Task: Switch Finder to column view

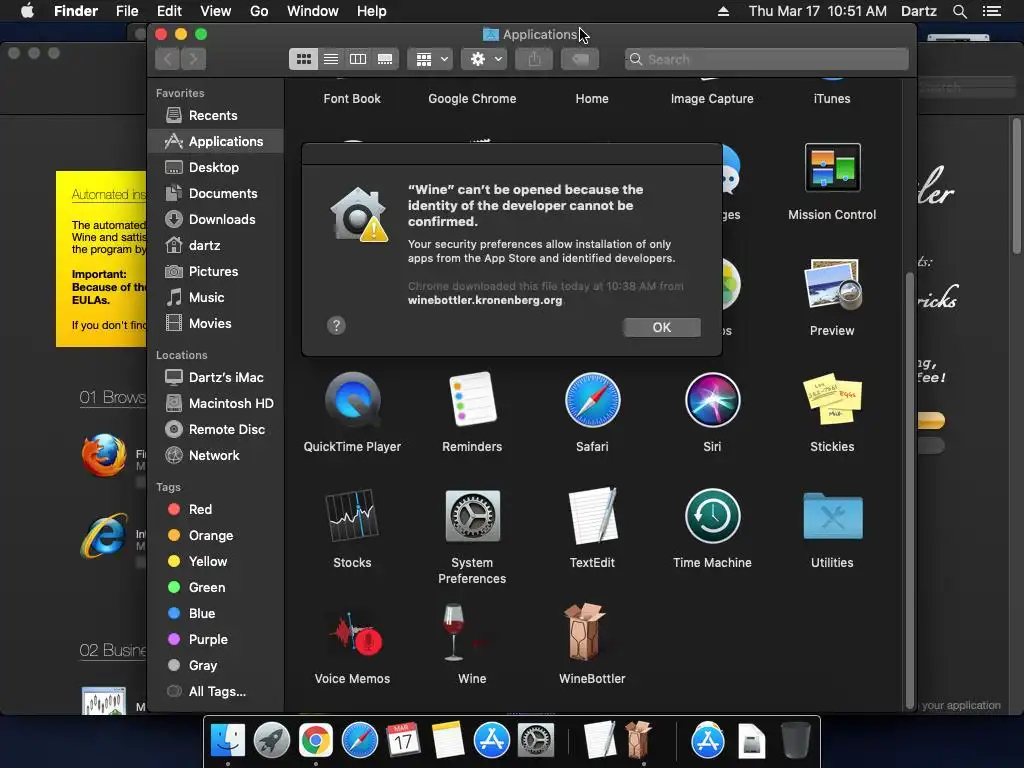Action: coord(358,59)
